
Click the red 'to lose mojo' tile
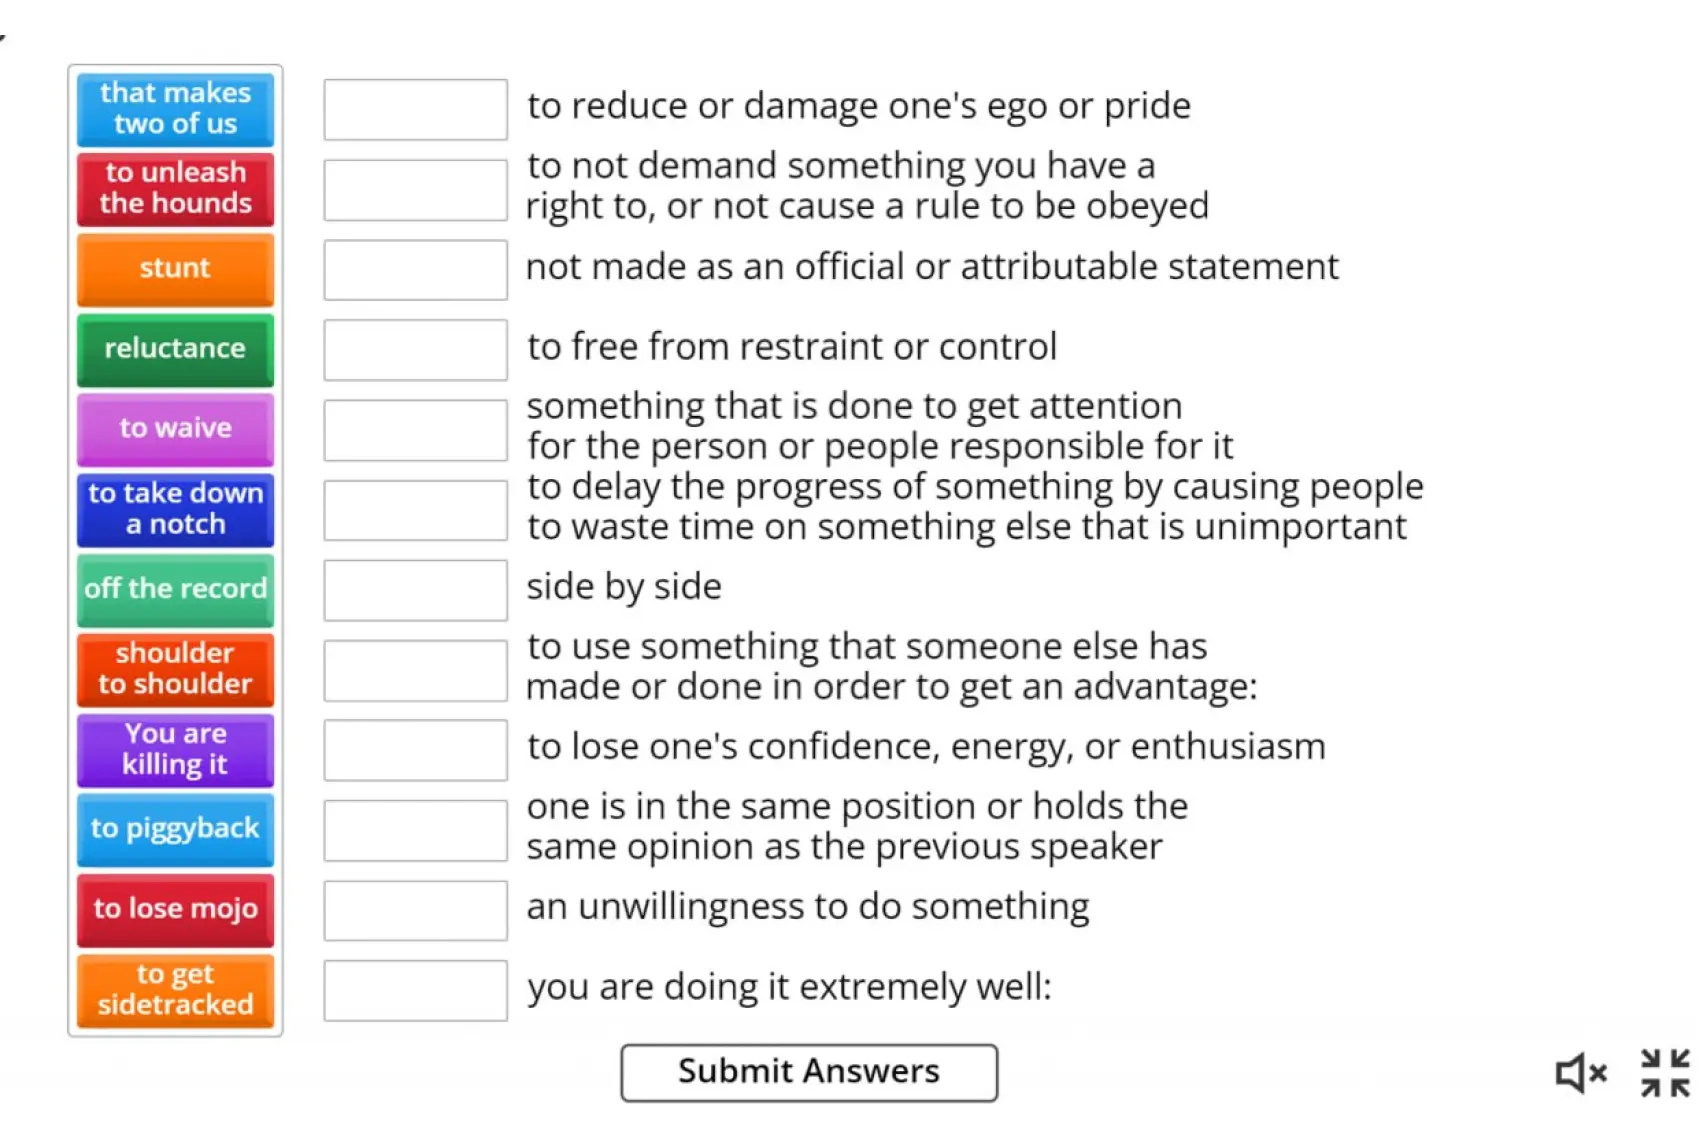tap(175, 909)
